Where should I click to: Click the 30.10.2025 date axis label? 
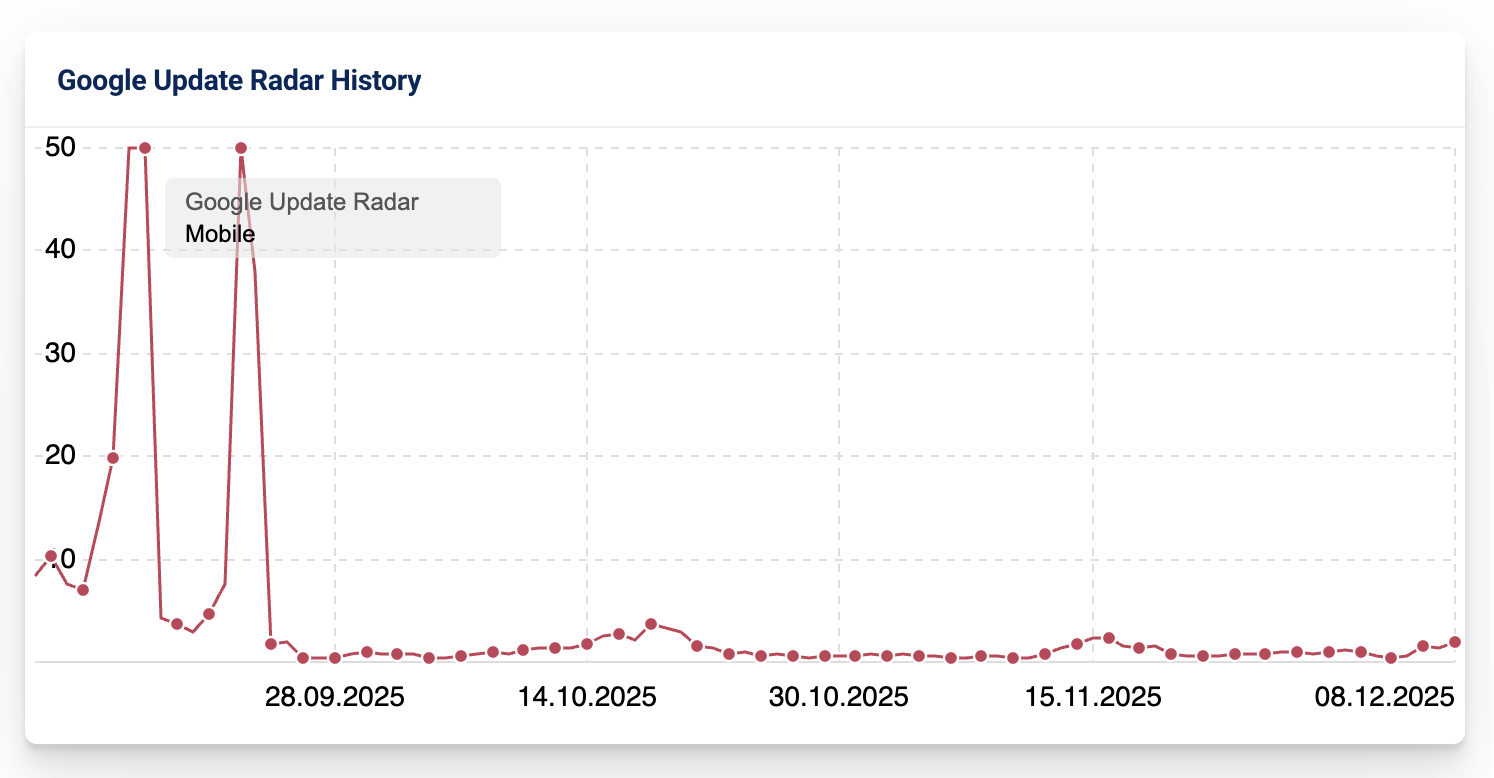click(839, 697)
